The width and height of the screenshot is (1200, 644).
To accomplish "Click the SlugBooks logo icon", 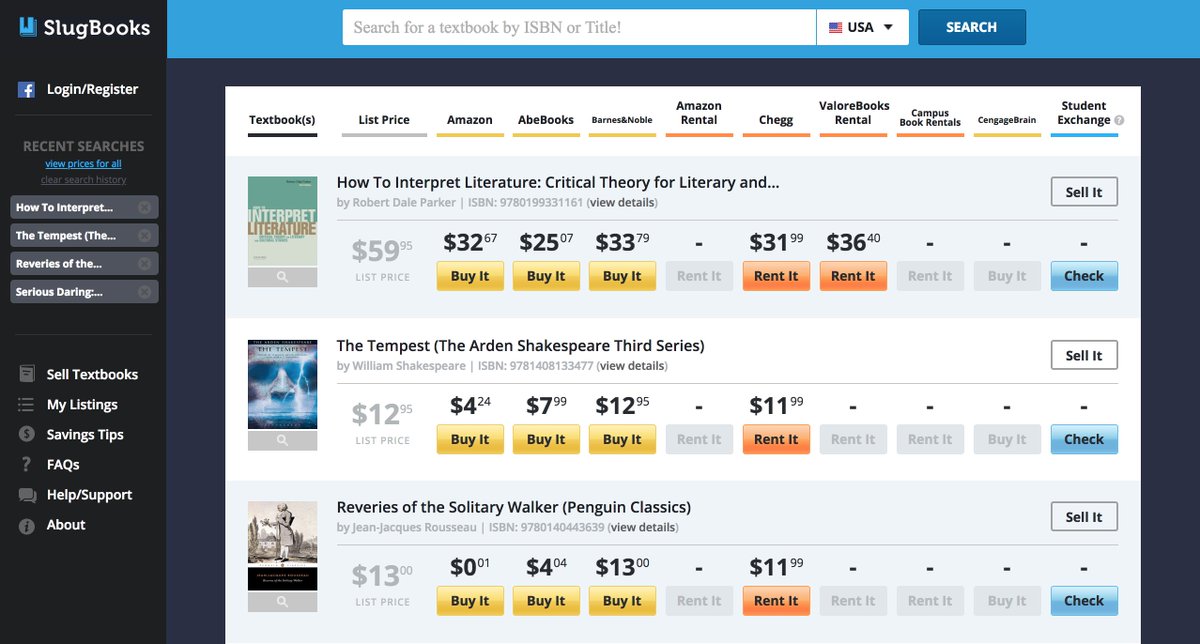I will [x=29, y=27].
